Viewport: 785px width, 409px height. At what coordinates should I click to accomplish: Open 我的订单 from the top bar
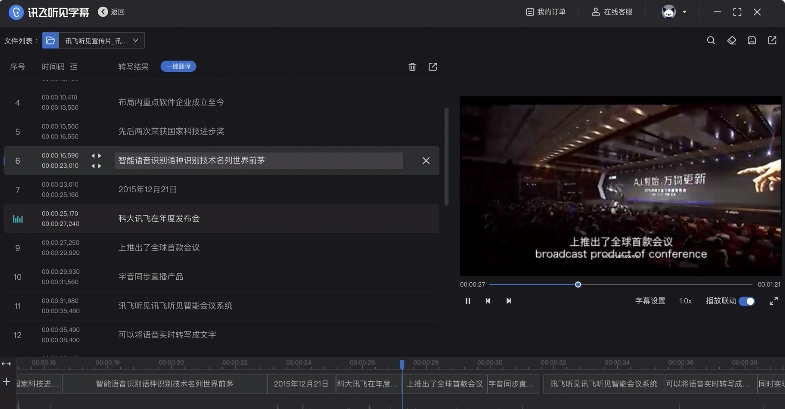click(x=545, y=12)
